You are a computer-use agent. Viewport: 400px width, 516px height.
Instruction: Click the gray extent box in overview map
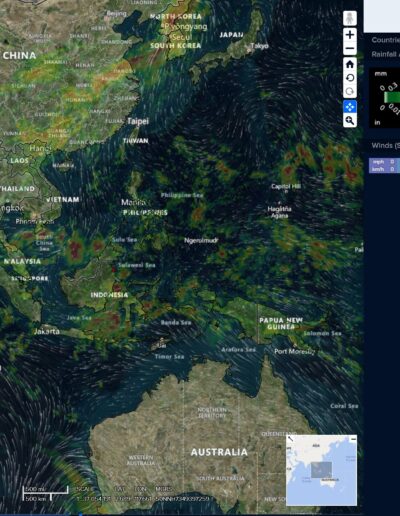321,470
